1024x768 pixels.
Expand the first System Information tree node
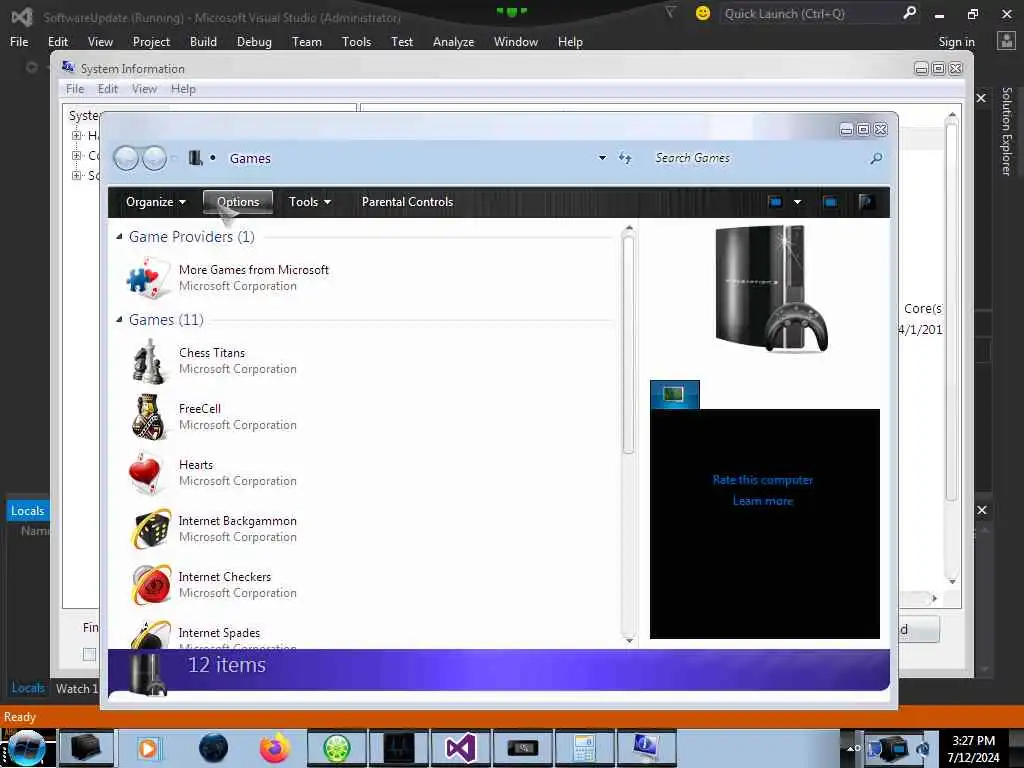[76, 135]
